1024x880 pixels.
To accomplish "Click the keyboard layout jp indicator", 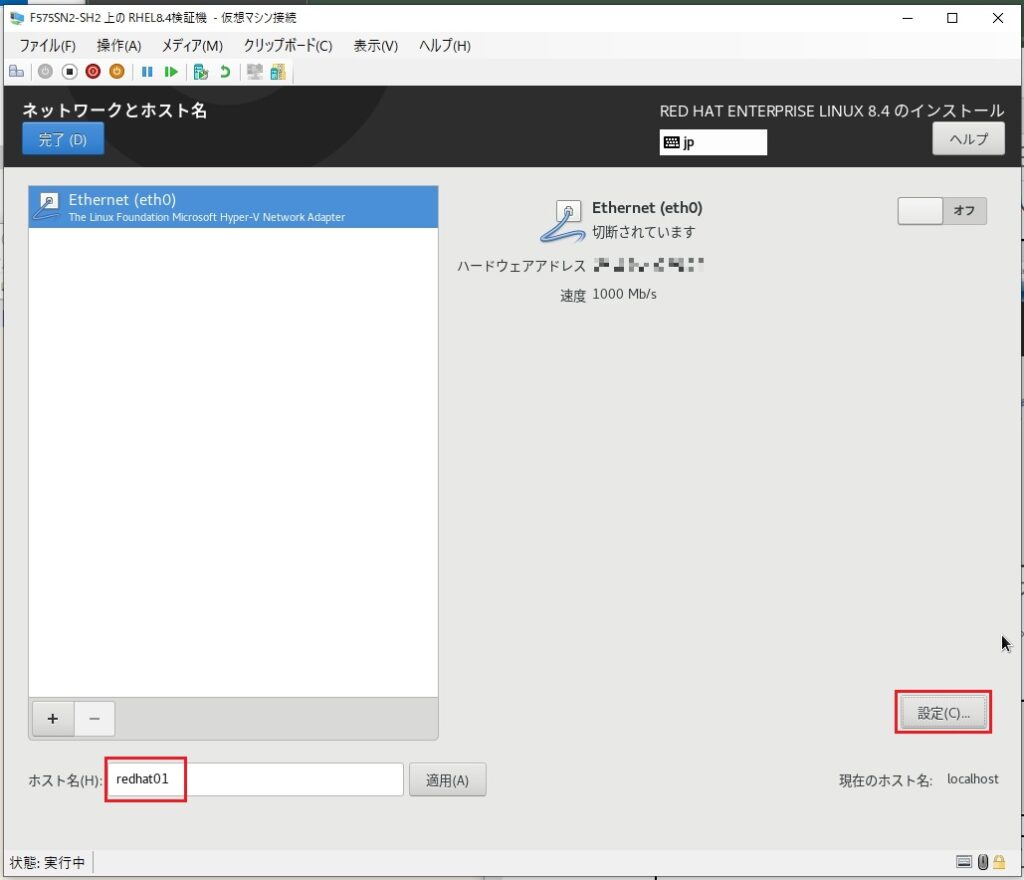I will tap(712, 142).
